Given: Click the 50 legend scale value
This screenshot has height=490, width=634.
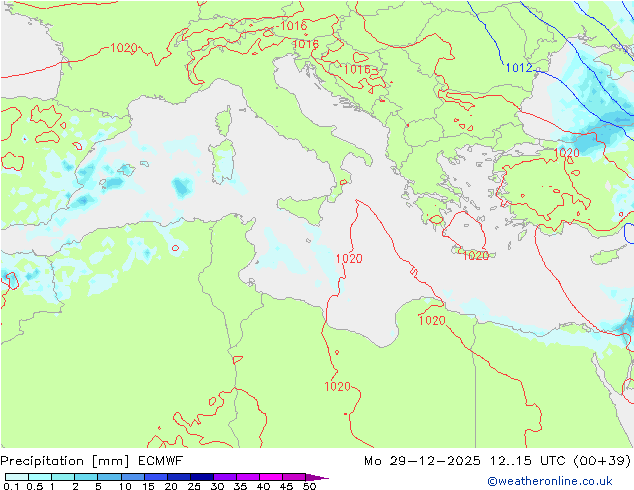Looking at the screenshot, I should click(x=309, y=486).
